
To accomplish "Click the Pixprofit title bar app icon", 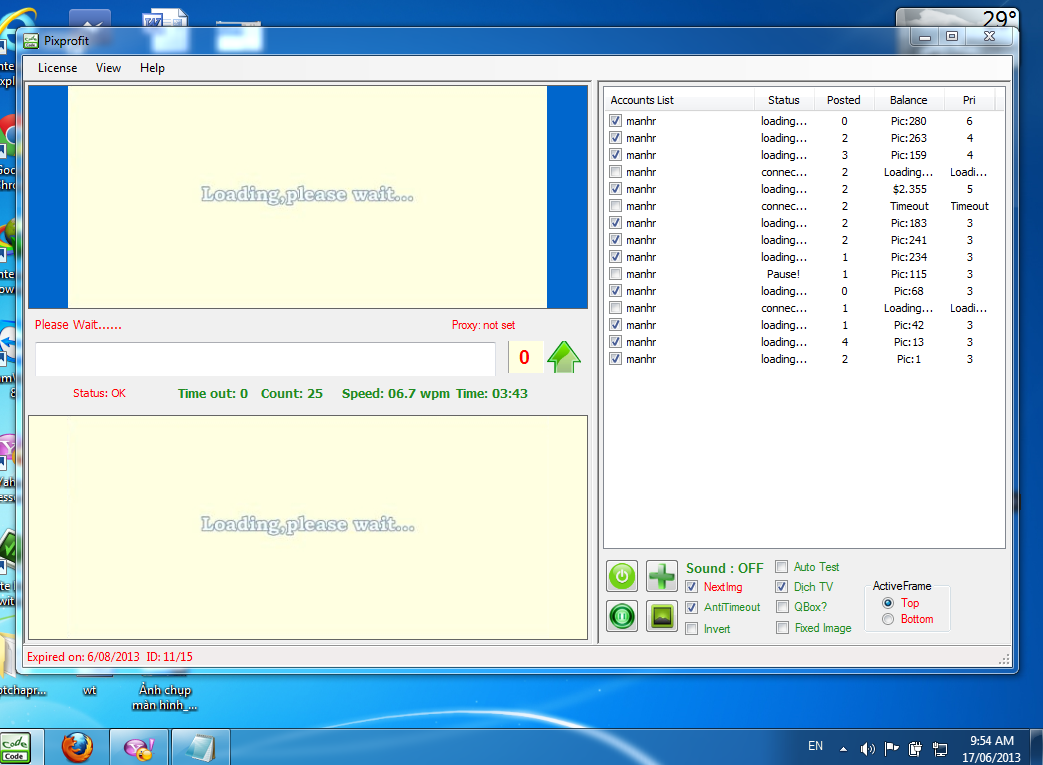I will tap(31, 41).
